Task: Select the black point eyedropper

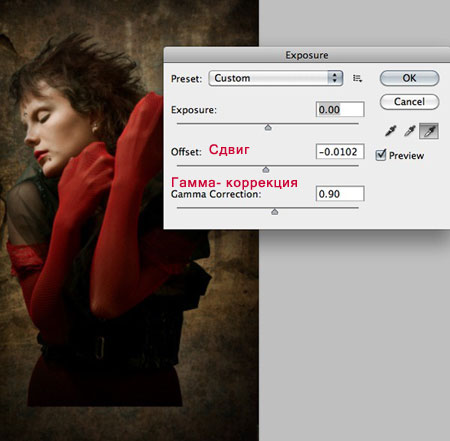Action: pos(391,131)
